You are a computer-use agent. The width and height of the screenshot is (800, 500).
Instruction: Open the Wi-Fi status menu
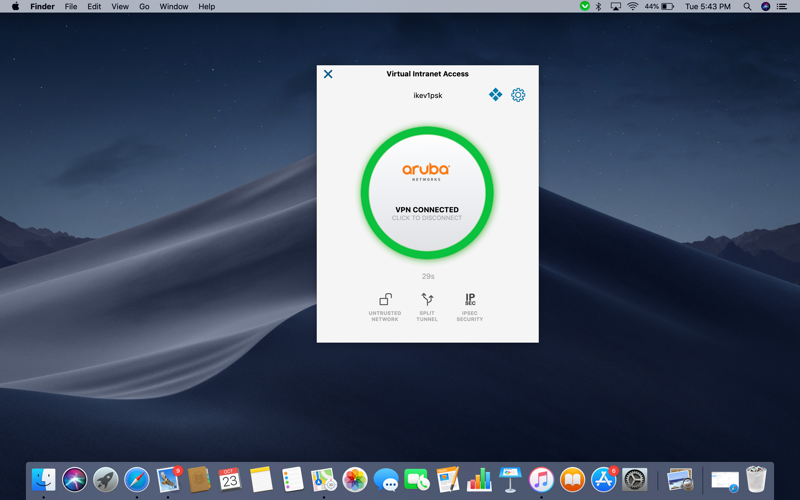[x=633, y=6]
